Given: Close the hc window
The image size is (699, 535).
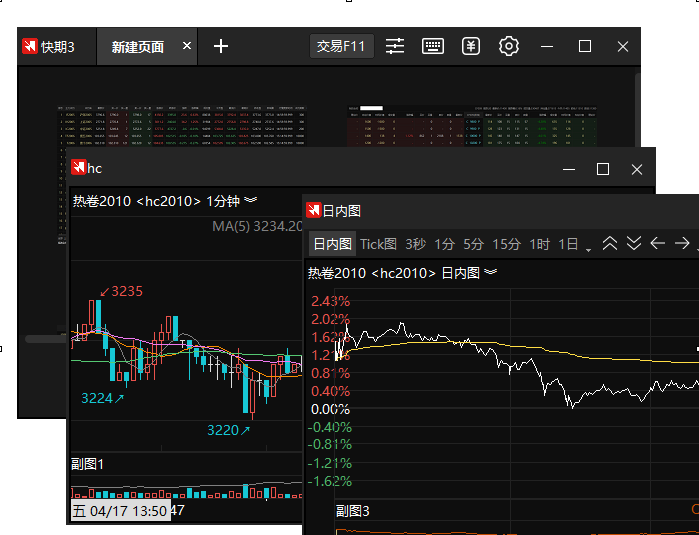Looking at the screenshot, I should (x=637, y=169).
